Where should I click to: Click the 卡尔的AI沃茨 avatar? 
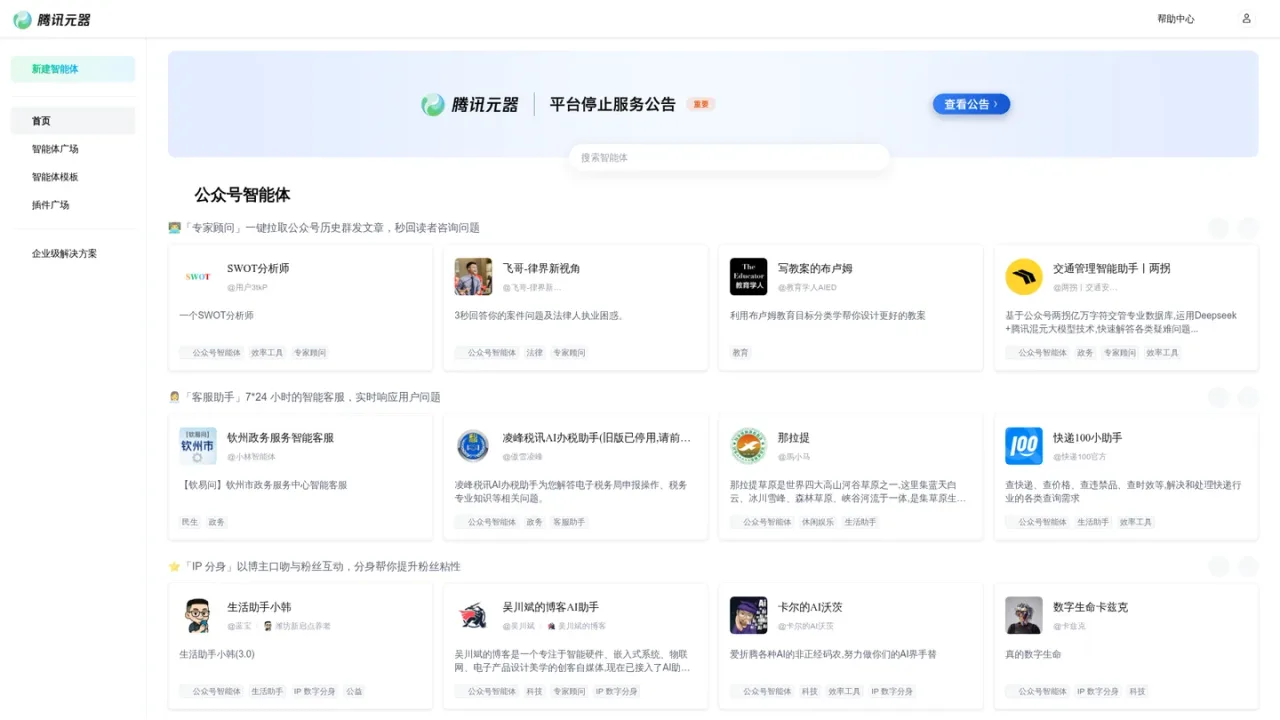click(748, 615)
